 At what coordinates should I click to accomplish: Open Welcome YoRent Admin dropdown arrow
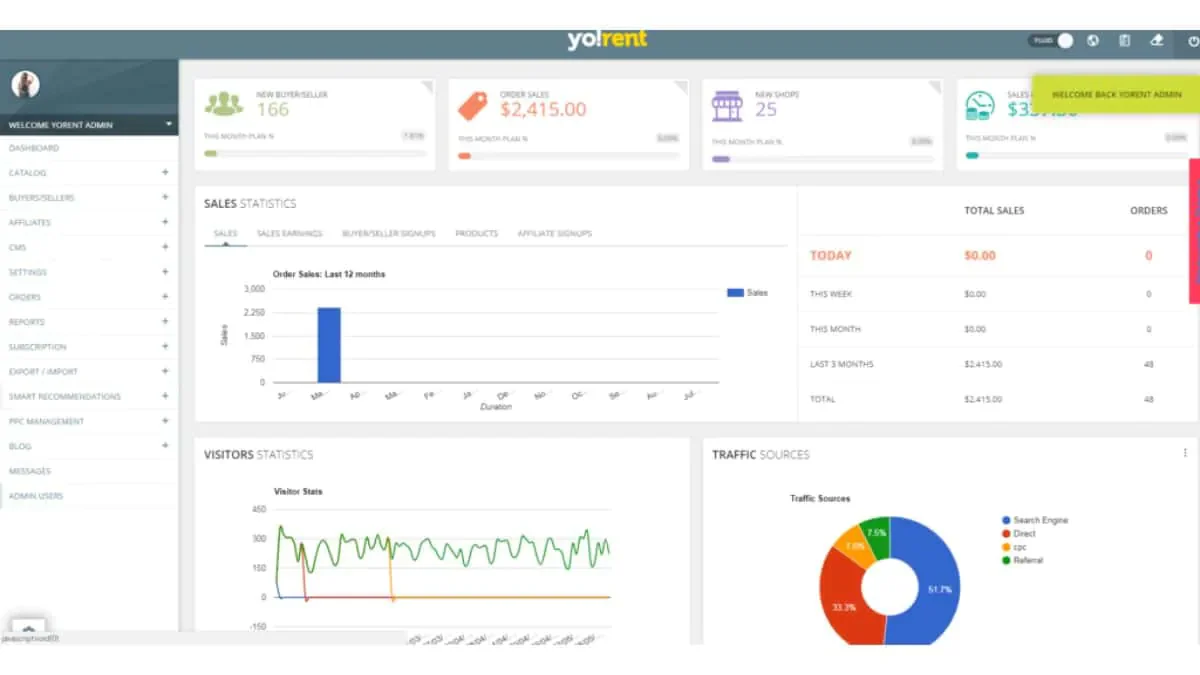(169, 125)
